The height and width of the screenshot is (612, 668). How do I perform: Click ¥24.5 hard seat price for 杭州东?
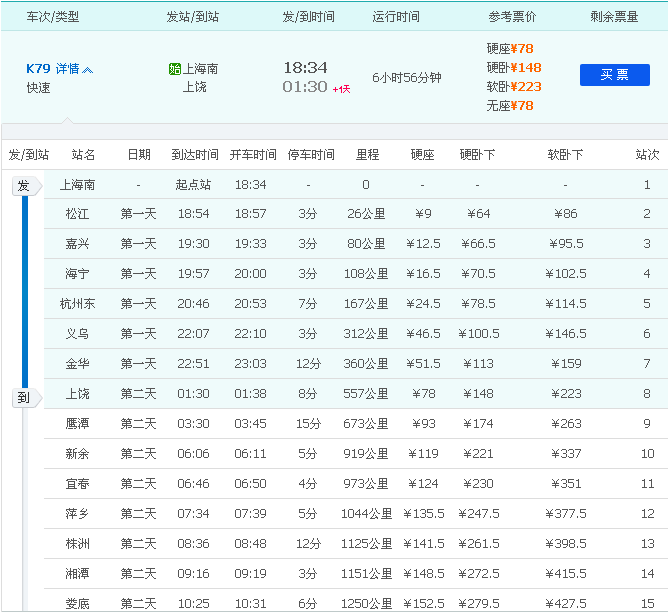tap(423, 304)
